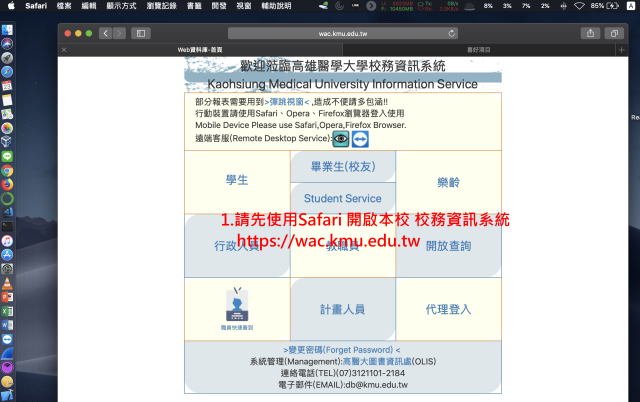Open the 檔案 menu

pos(64,6)
